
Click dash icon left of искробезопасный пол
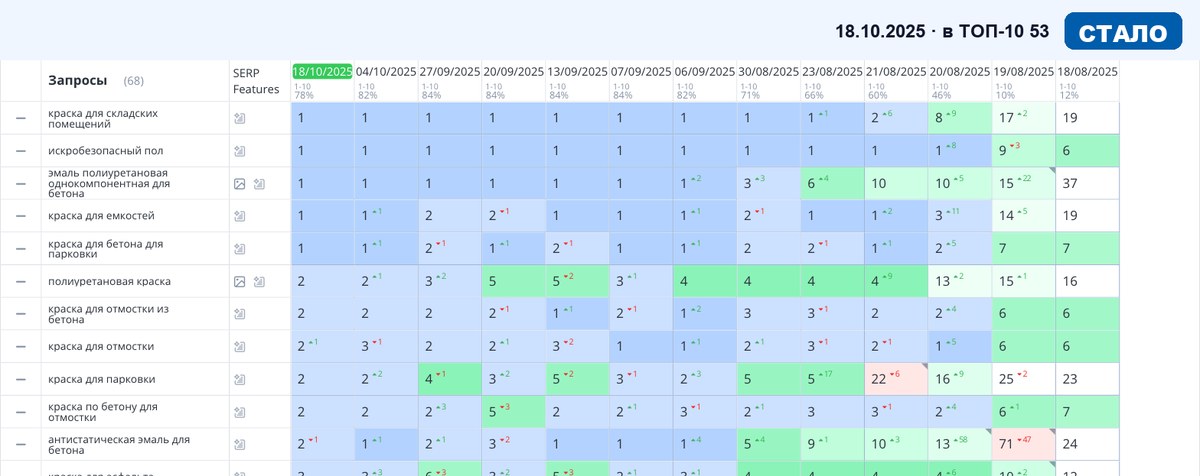[20, 151]
